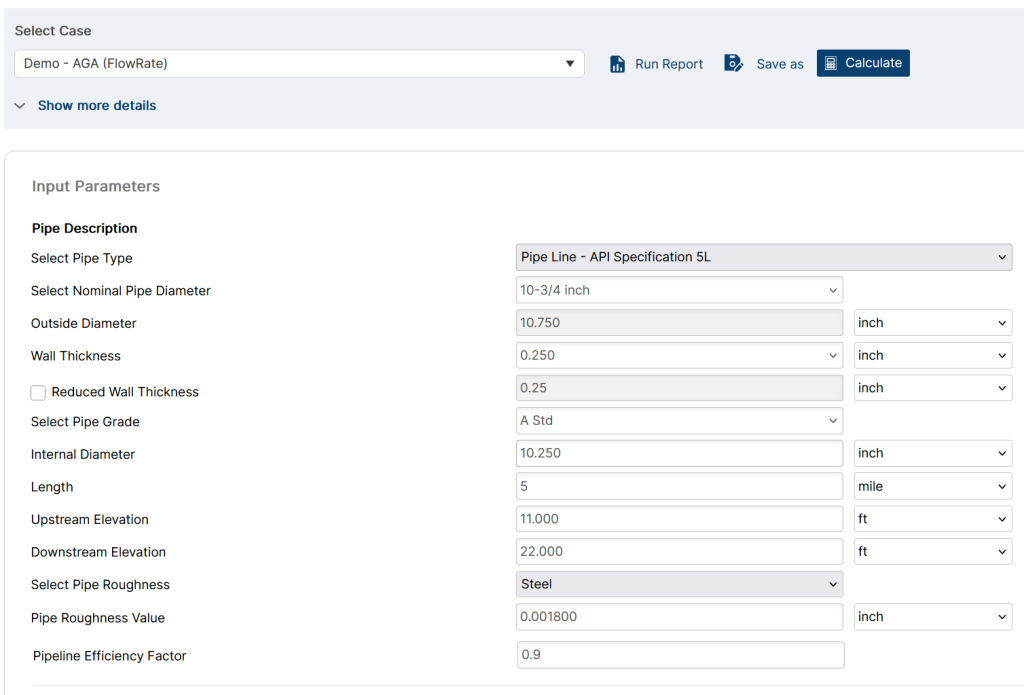Click the Save as pencil icon
Image resolution: width=1024 pixels, height=695 pixels.
733,63
